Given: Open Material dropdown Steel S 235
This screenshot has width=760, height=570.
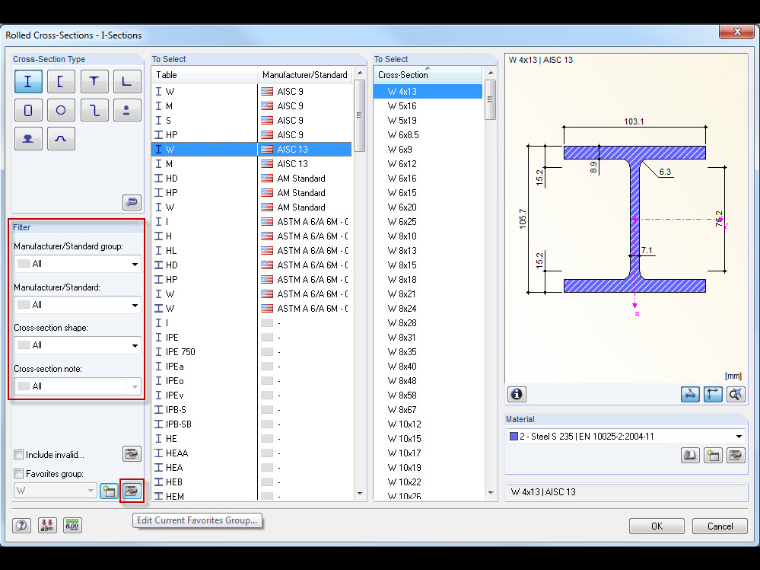Looking at the screenshot, I should click(x=626, y=436).
